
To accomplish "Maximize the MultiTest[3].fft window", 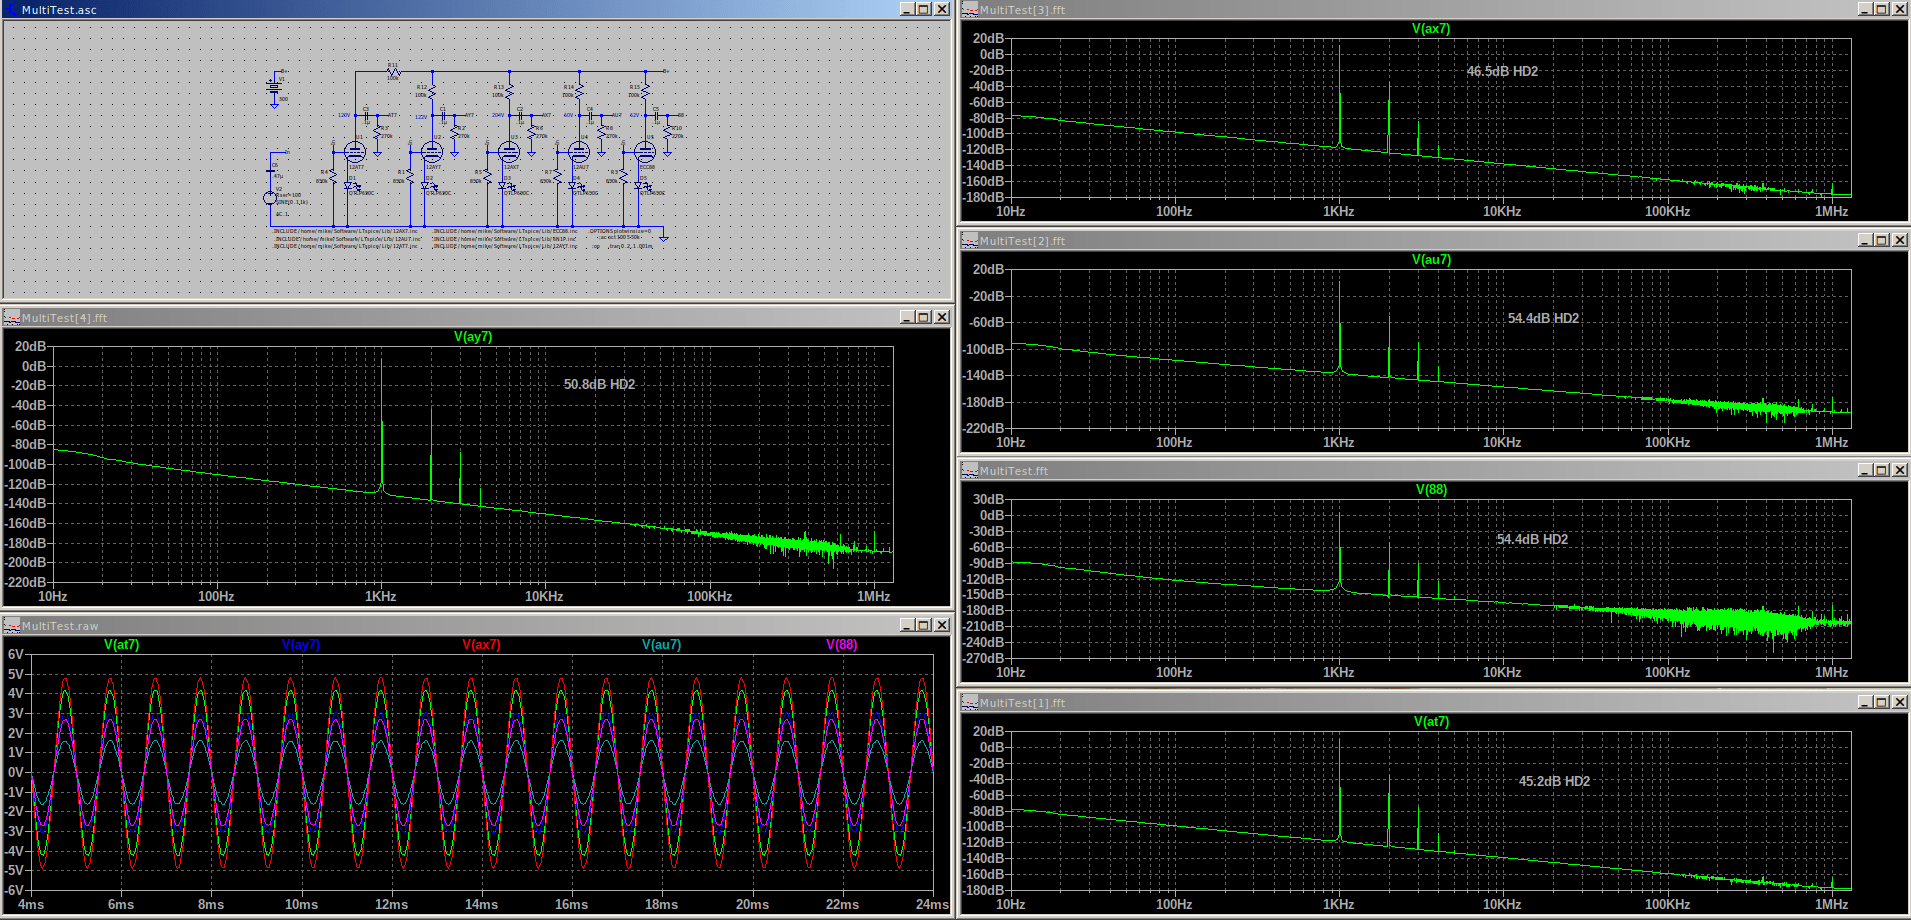I will point(1882,9).
